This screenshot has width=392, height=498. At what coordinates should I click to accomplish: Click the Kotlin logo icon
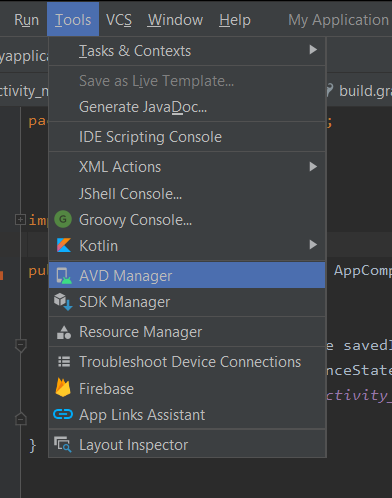(64, 245)
